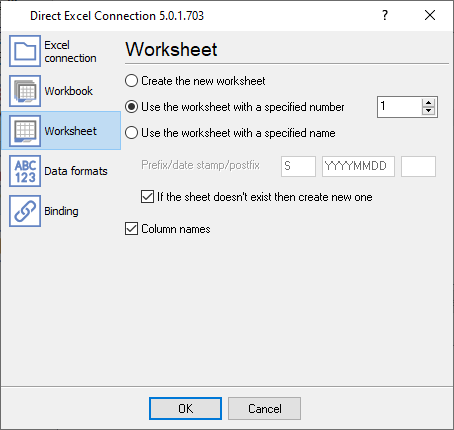Switch to the Excel connection page

tap(70, 51)
